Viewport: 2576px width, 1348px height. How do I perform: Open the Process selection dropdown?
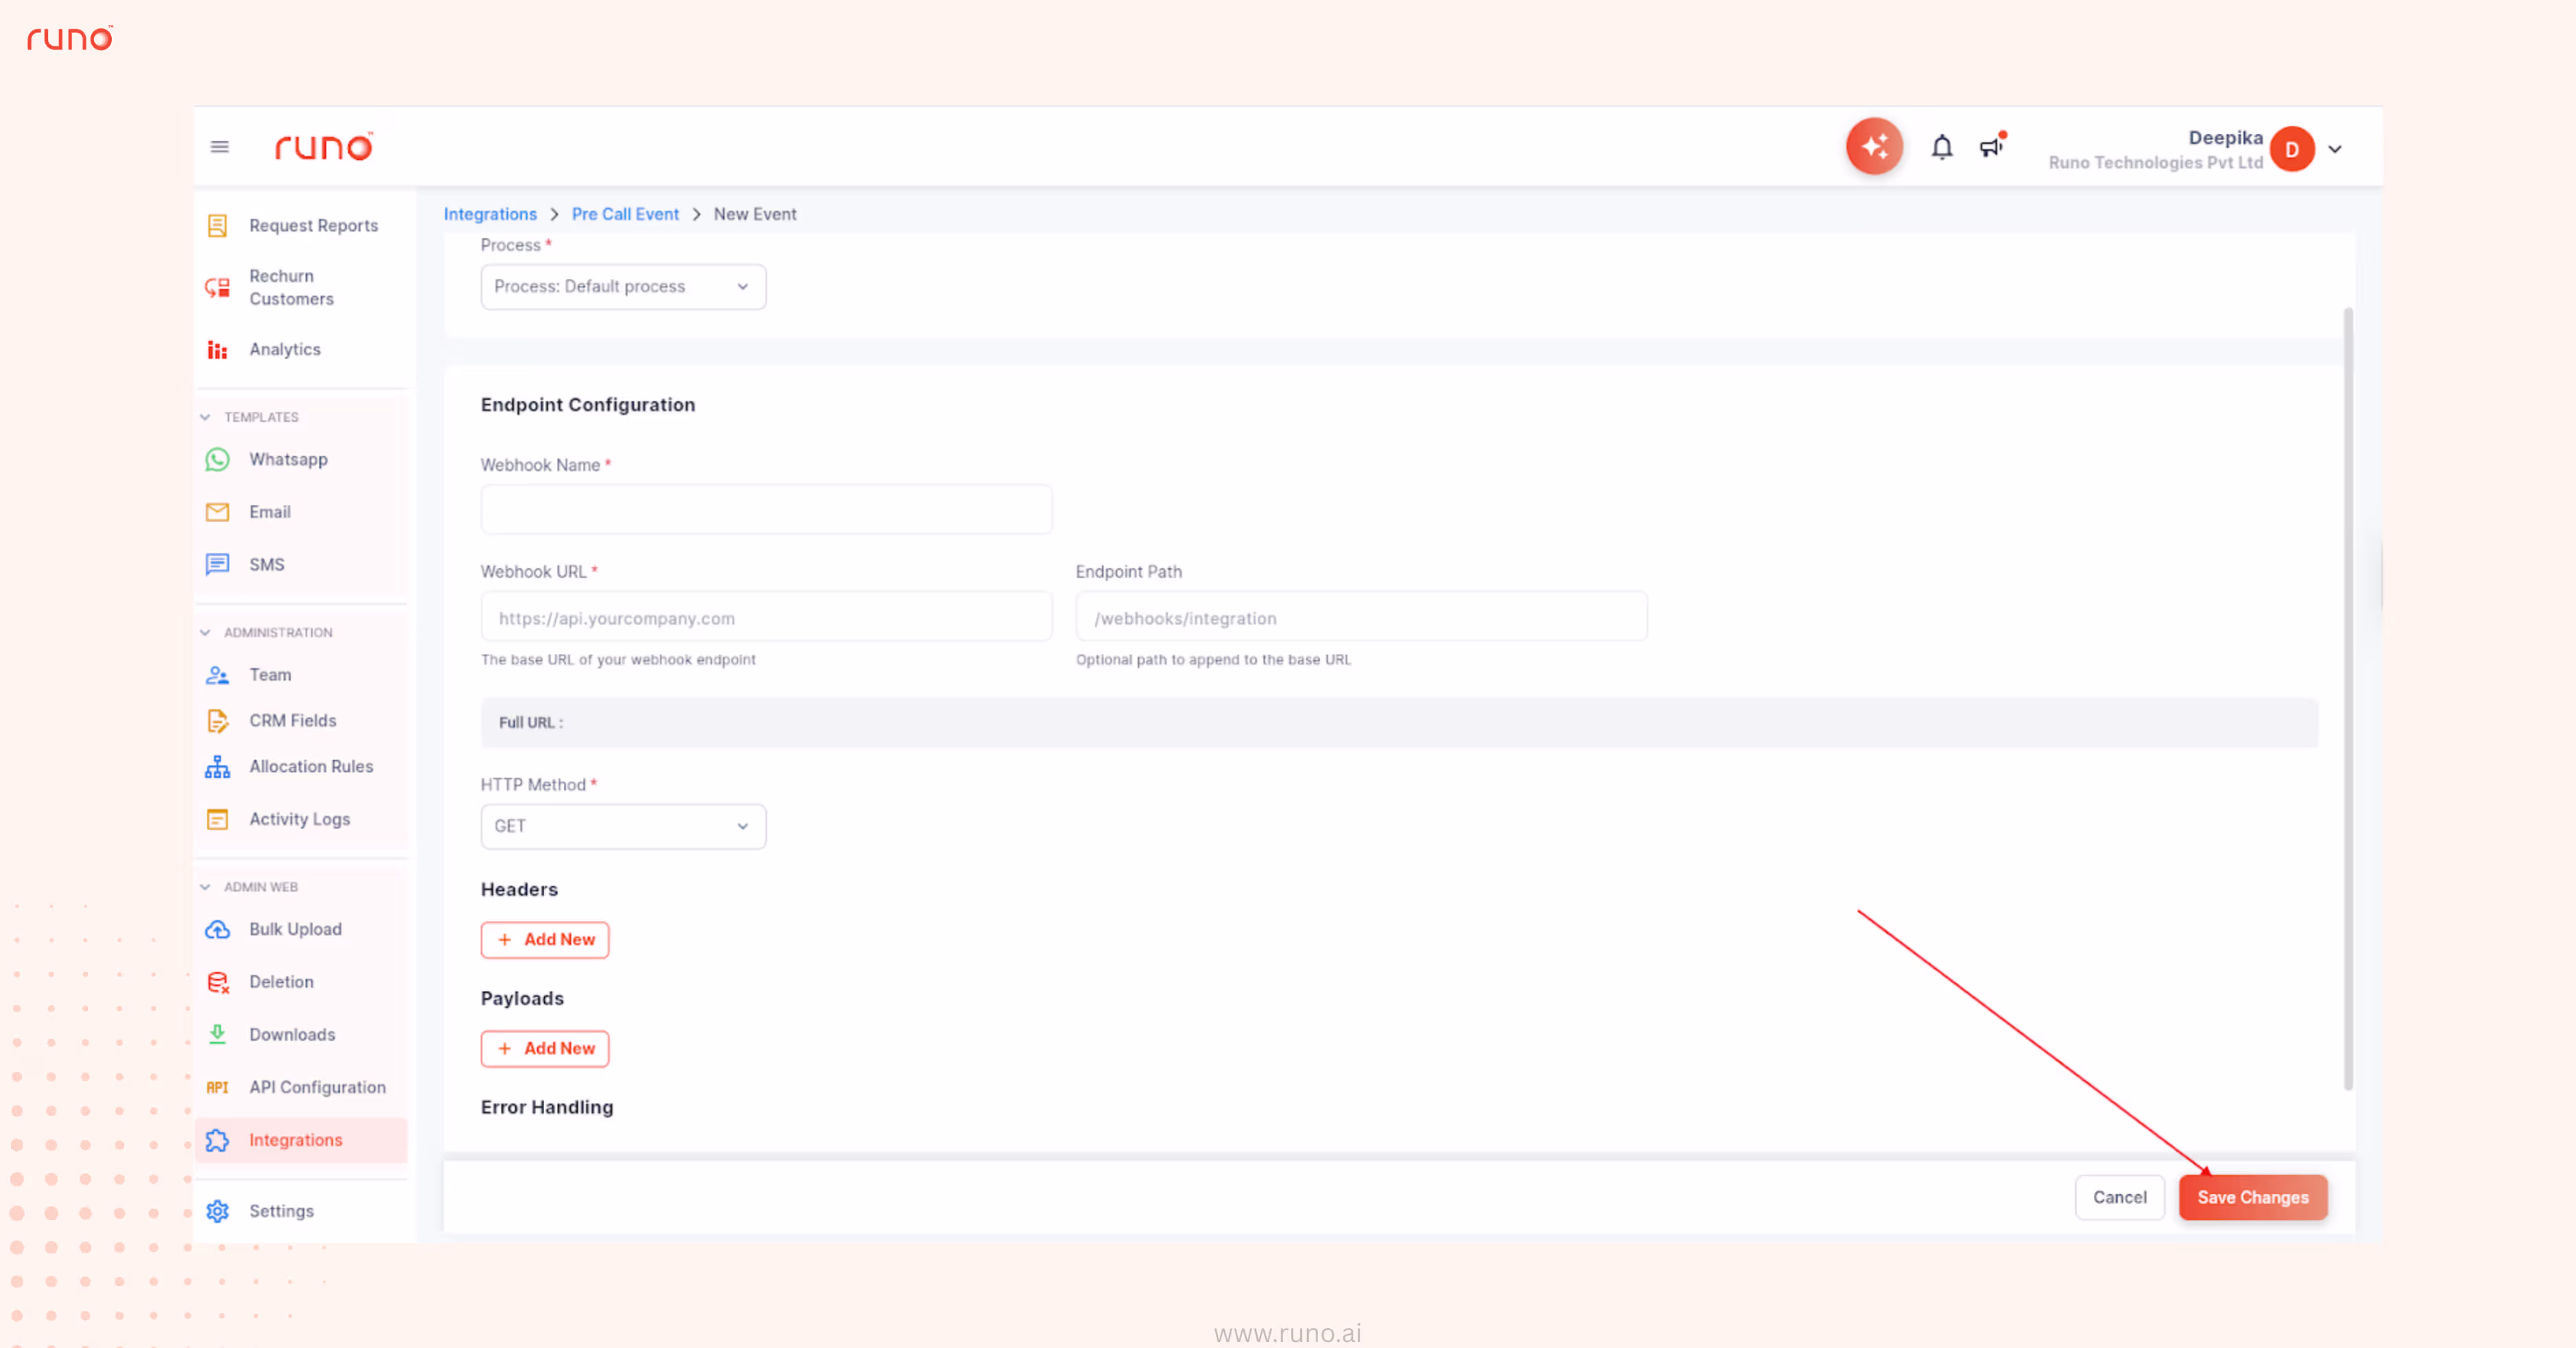622,286
